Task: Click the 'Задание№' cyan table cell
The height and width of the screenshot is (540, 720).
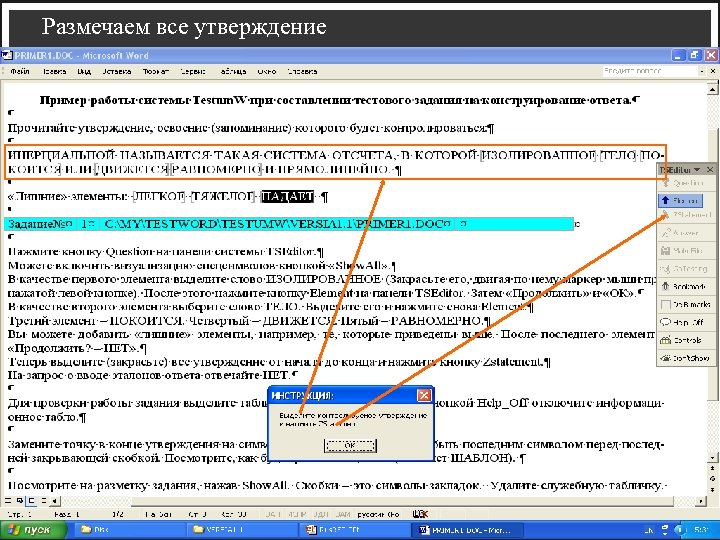Action: 40,224
